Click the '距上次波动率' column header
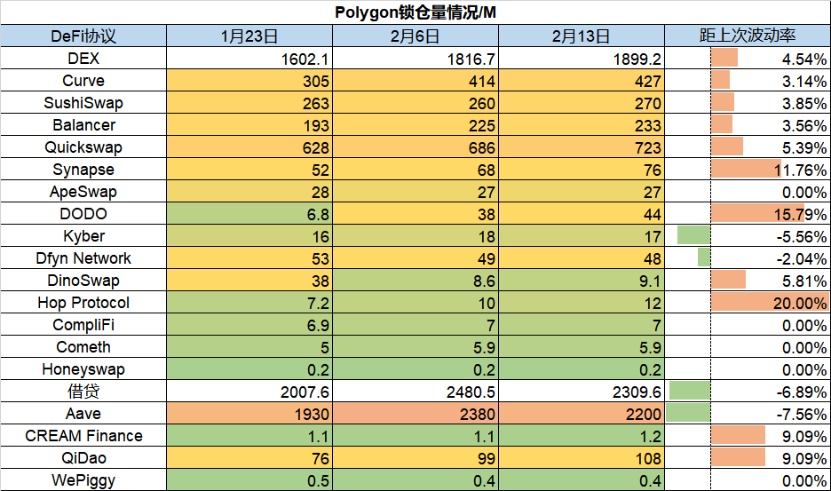Image resolution: width=831 pixels, height=491 pixels. [x=748, y=36]
